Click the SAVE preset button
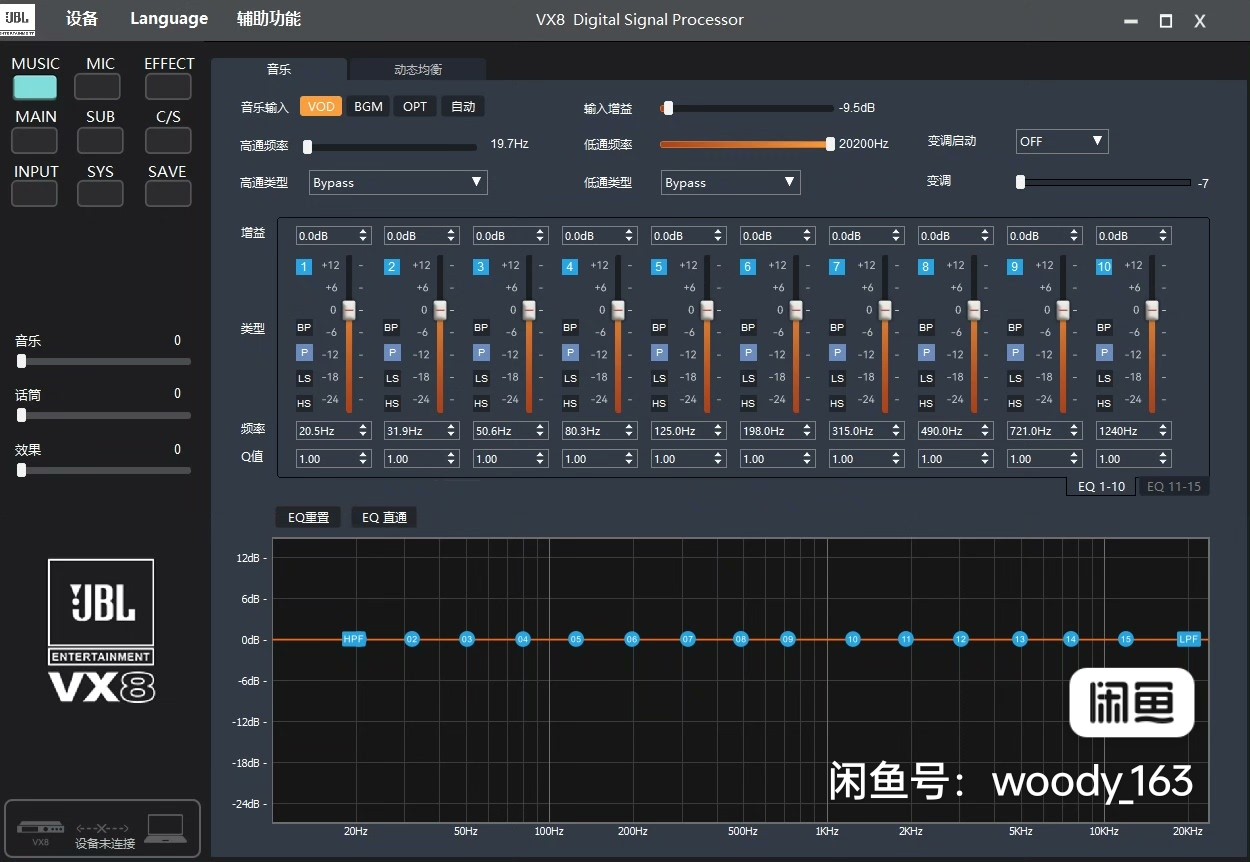Screen dimensions: 1250x862 click(x=168, y=194)
